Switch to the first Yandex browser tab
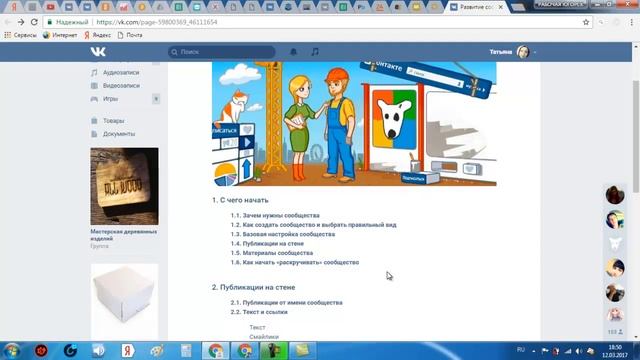The height and width of the screenshot is (360, 640). pos(14,7)
